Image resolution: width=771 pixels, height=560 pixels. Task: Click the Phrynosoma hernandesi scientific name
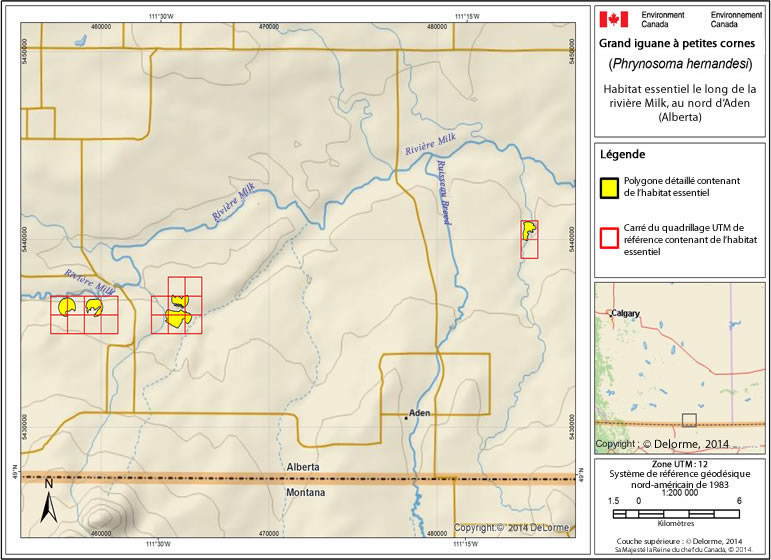680,64
